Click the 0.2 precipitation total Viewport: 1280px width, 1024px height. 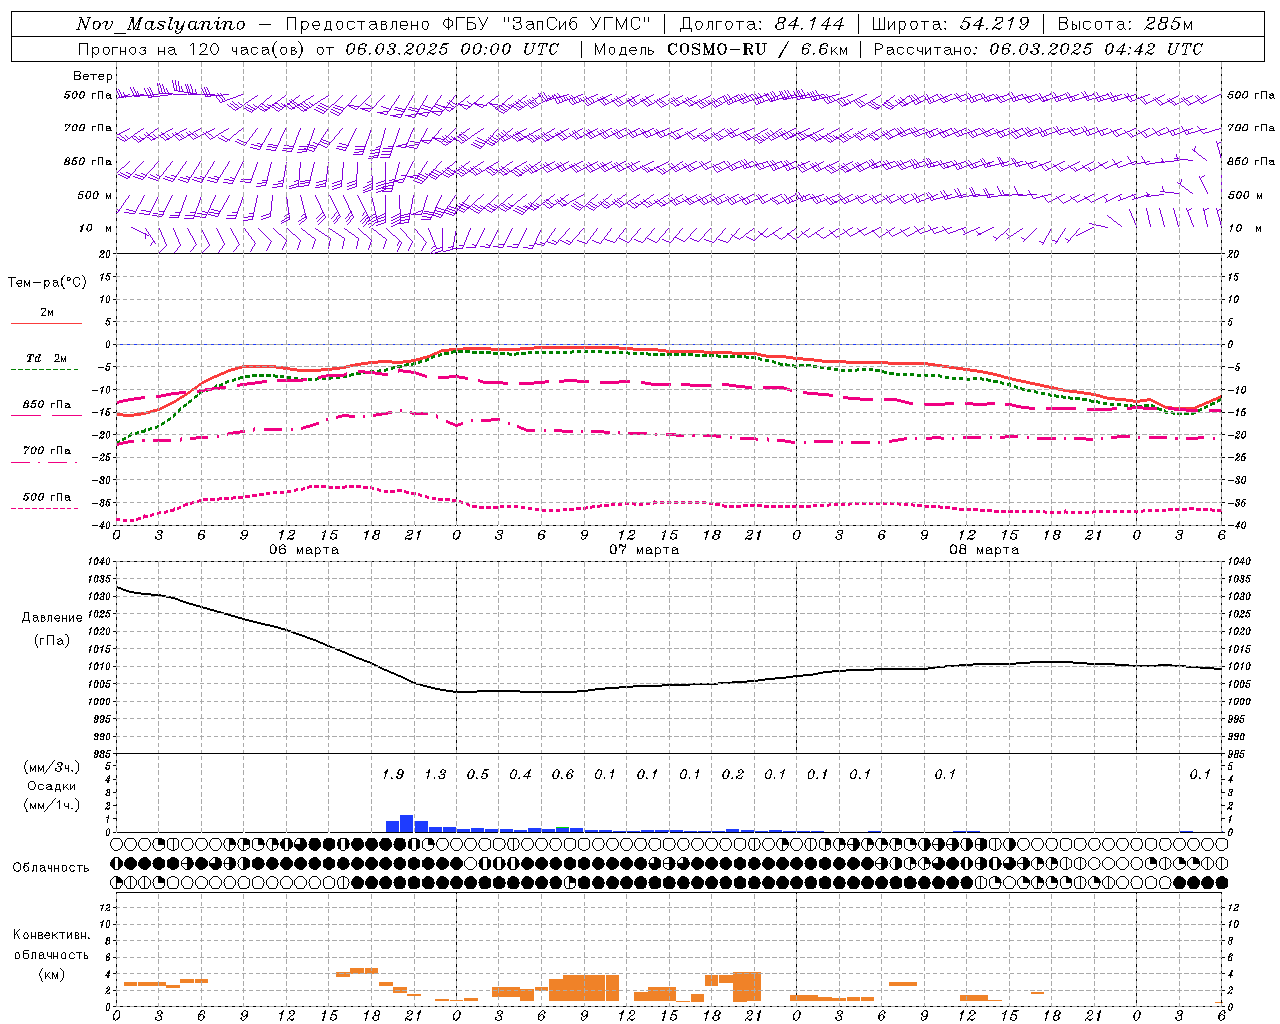[733, 774]
